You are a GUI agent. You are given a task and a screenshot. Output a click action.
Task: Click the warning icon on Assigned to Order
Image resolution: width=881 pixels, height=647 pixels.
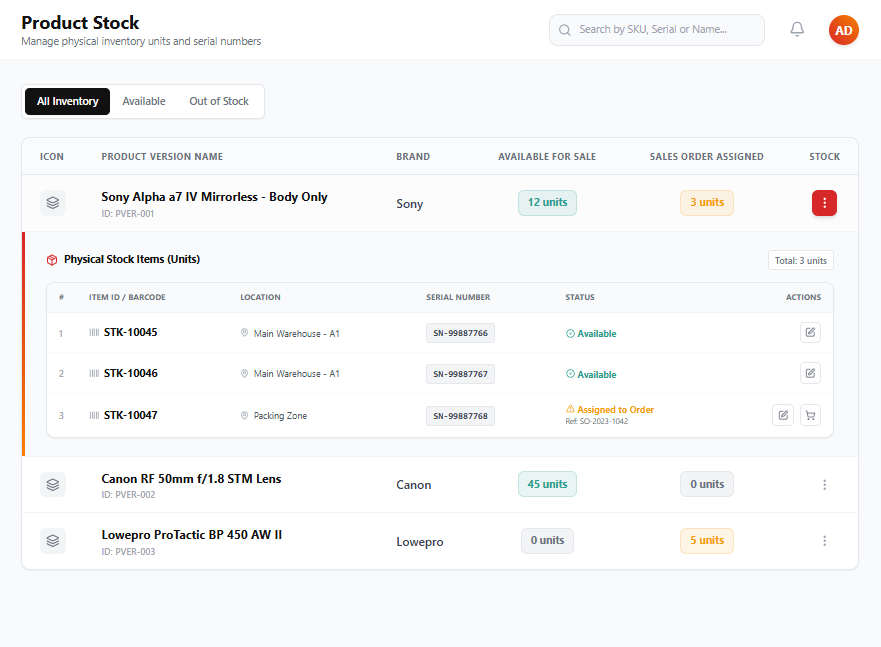570,409
